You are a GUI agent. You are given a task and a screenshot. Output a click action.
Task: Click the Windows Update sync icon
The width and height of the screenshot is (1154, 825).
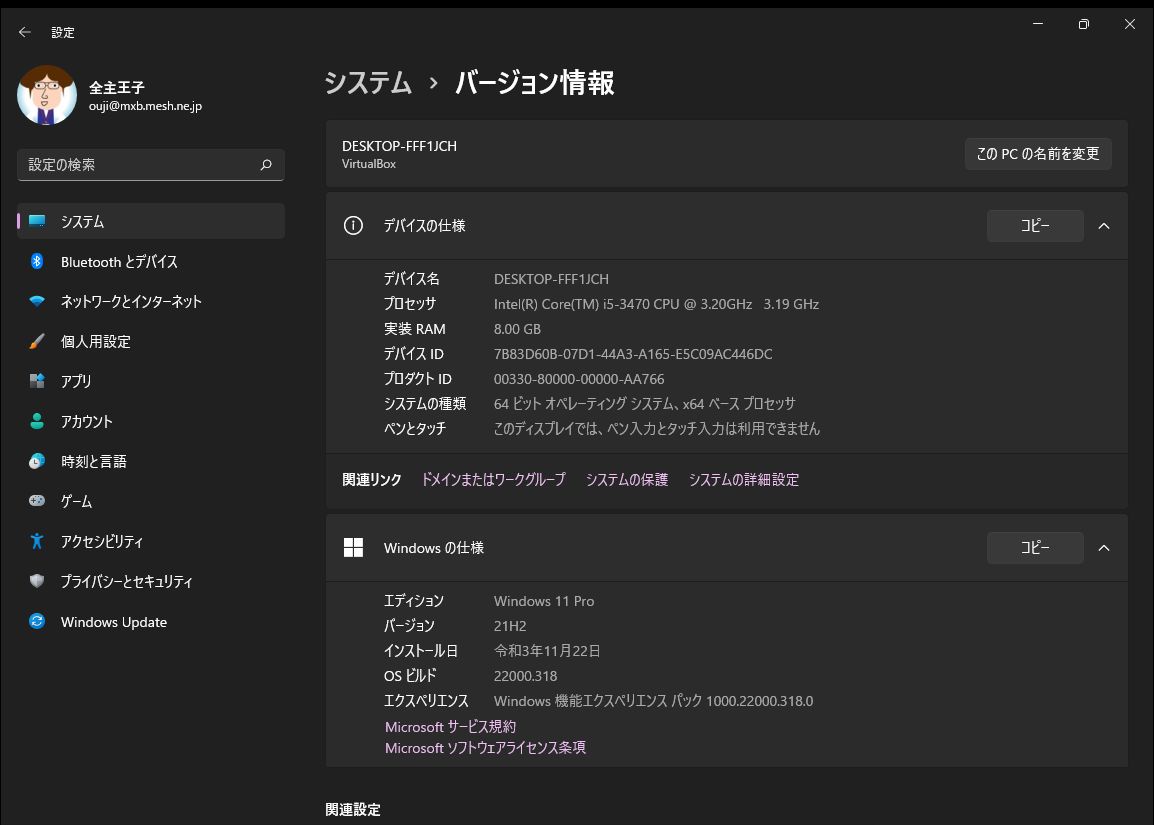(37, 621)
